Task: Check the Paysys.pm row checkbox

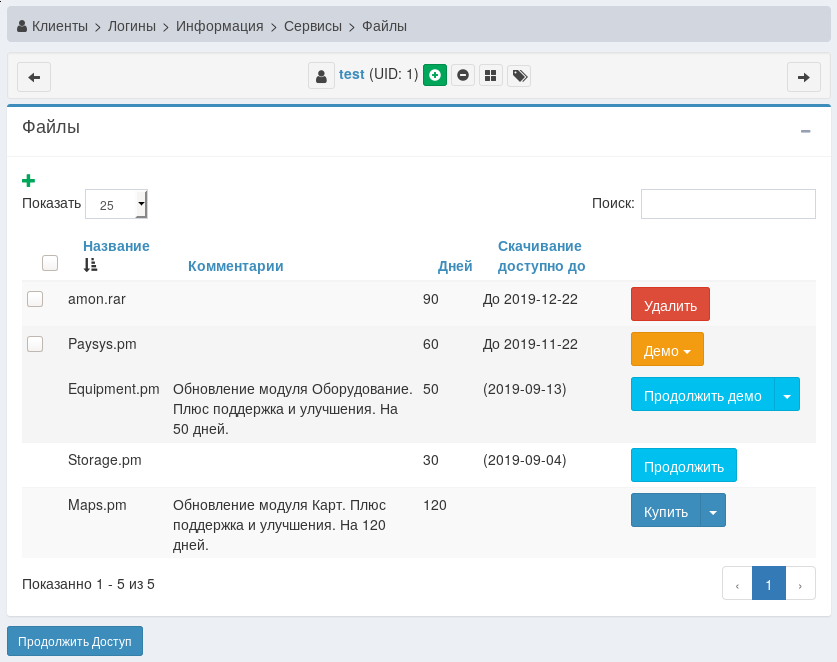Action: click(x=35, y=344)
